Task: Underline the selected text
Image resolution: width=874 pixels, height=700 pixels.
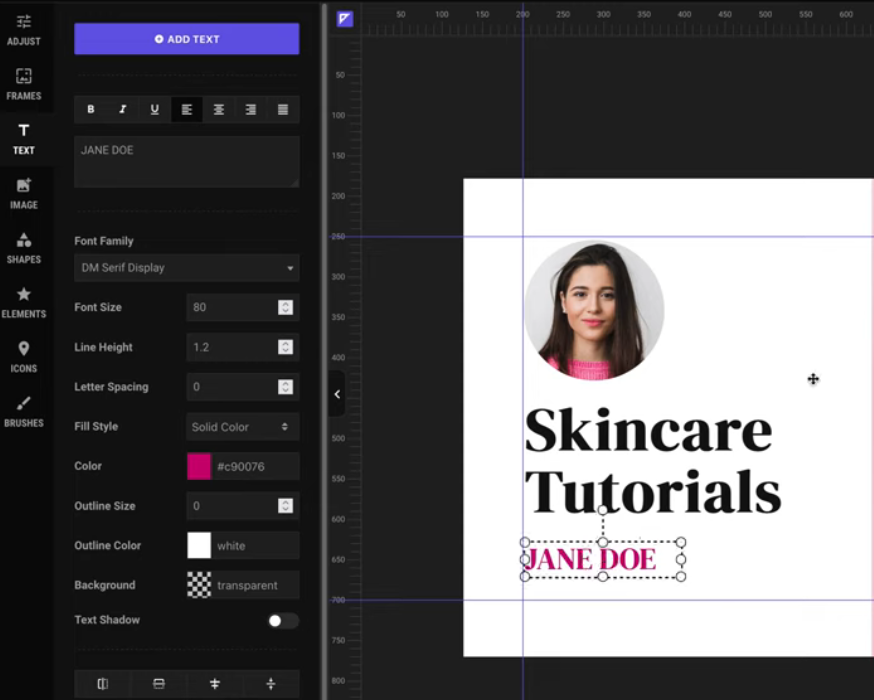Action: [154, 109]
